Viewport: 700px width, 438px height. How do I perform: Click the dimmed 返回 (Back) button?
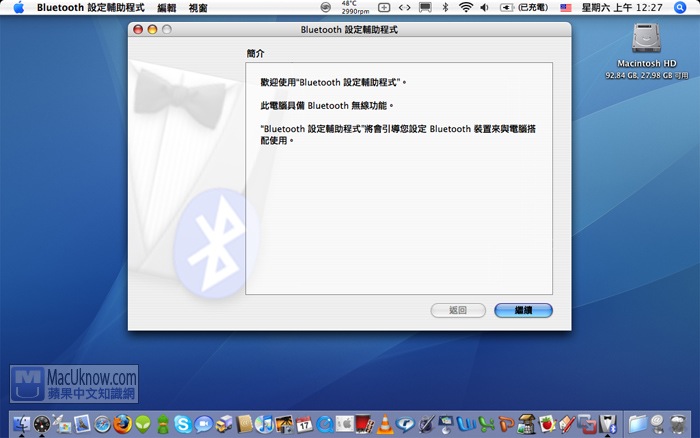[458, 310]
